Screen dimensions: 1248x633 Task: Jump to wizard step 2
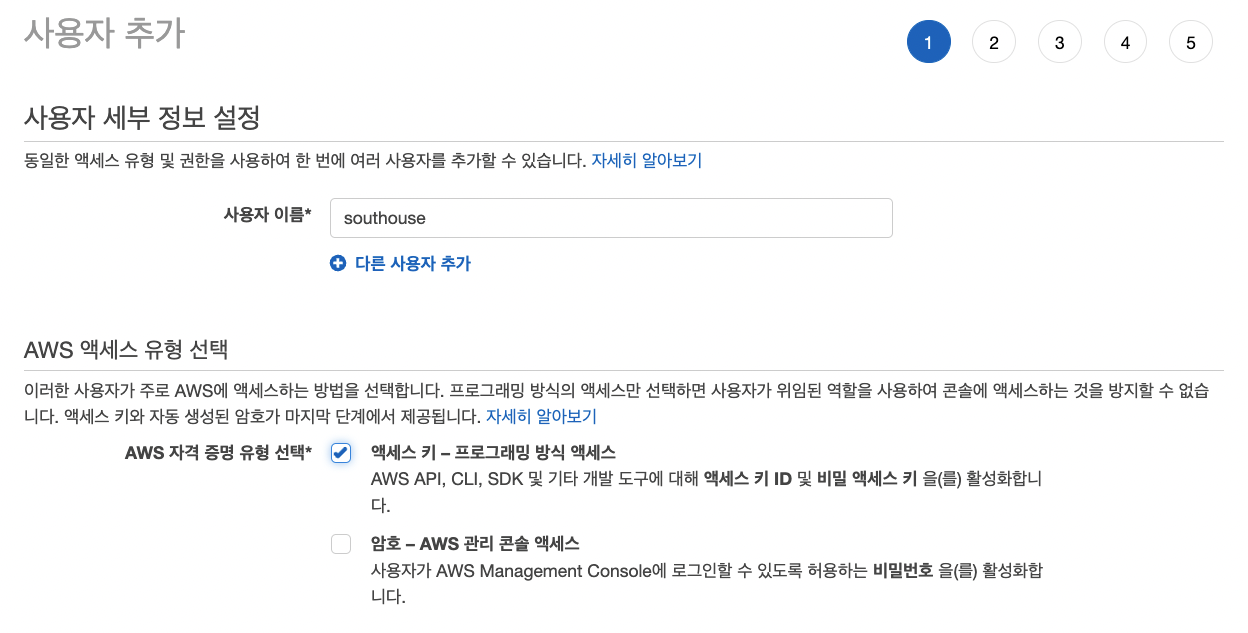[994, 43]
